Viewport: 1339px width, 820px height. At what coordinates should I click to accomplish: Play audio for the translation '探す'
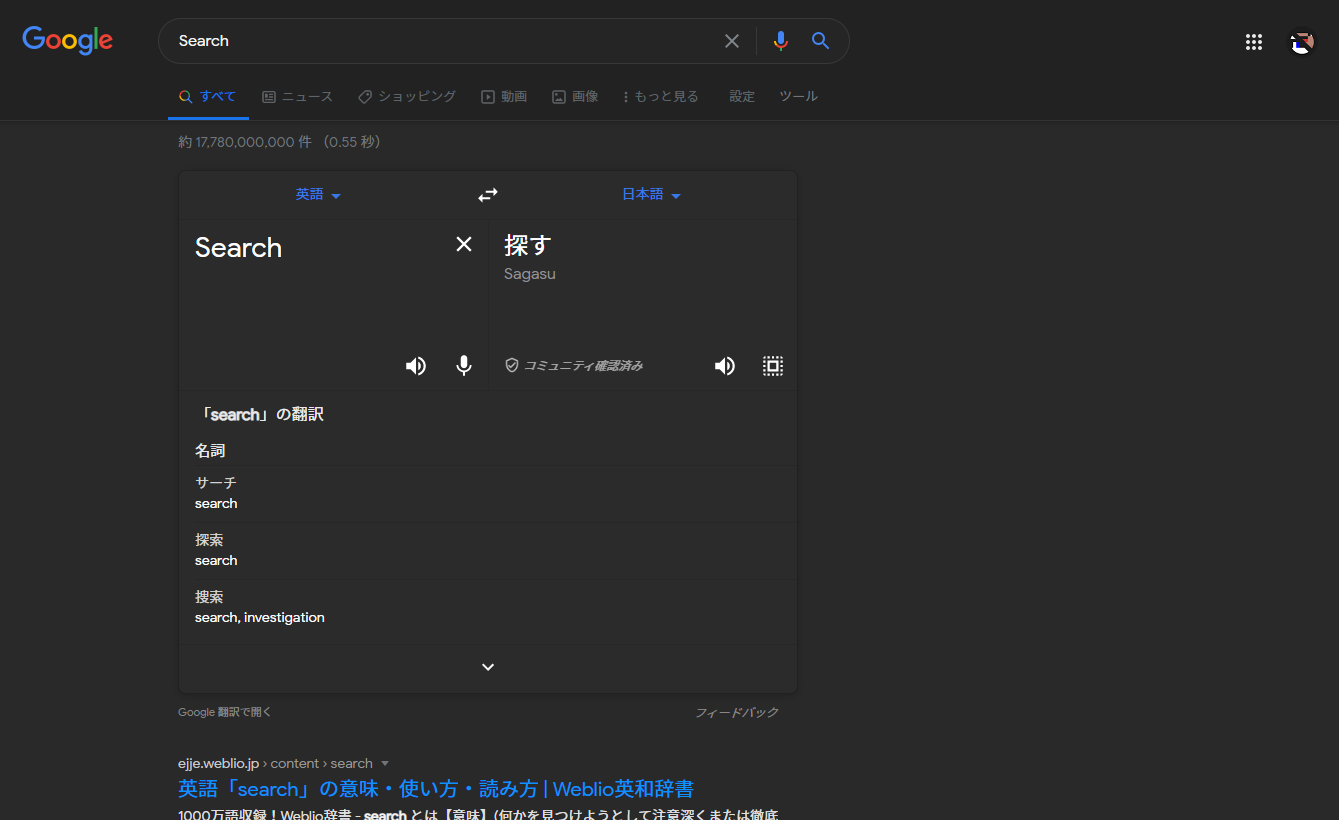click(724, 365)
